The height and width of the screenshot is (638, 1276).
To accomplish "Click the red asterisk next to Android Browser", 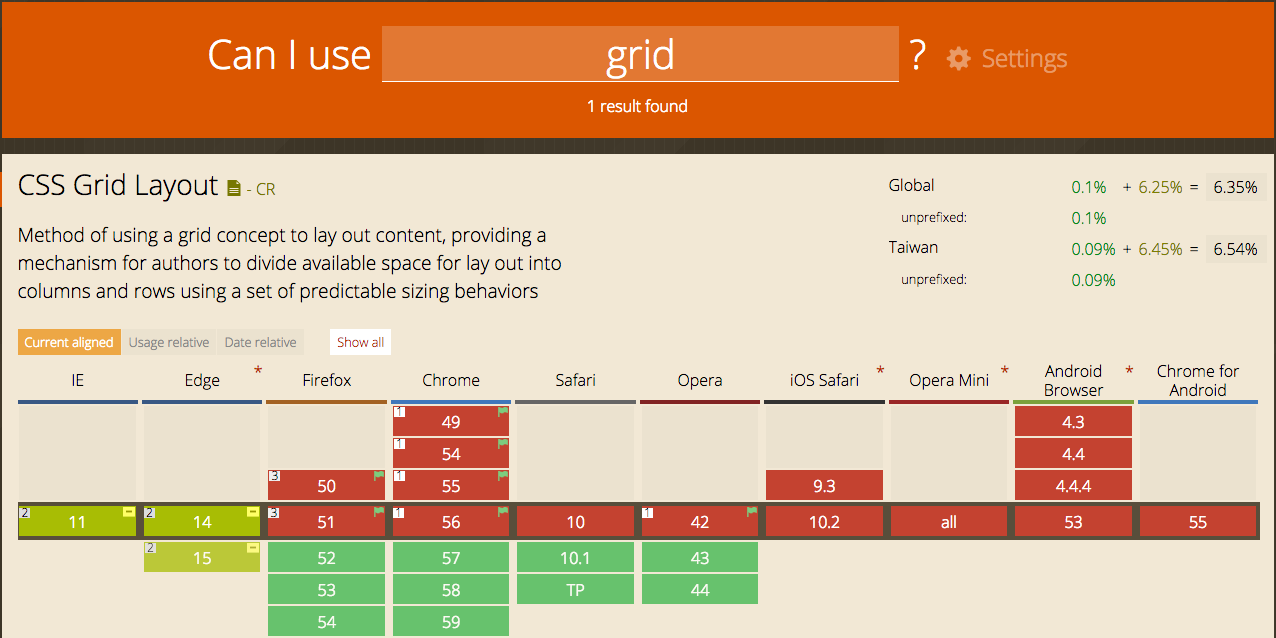I will (x=1129, y=372).
